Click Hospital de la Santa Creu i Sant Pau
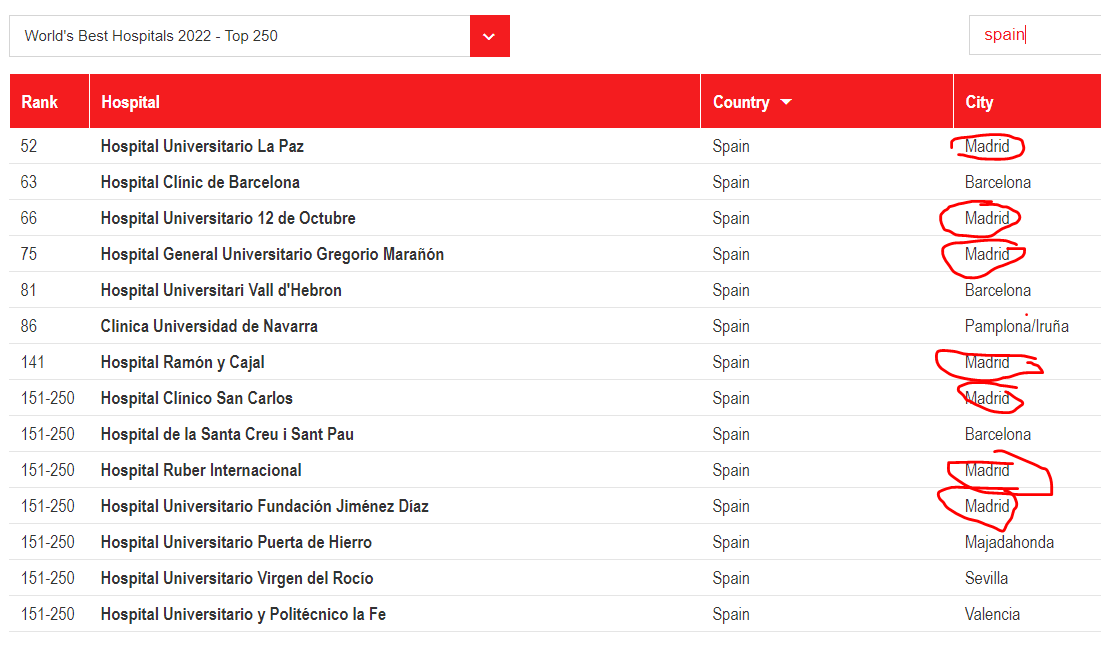The width and height of the screenshot is (1101, 670). click(227, 434)
